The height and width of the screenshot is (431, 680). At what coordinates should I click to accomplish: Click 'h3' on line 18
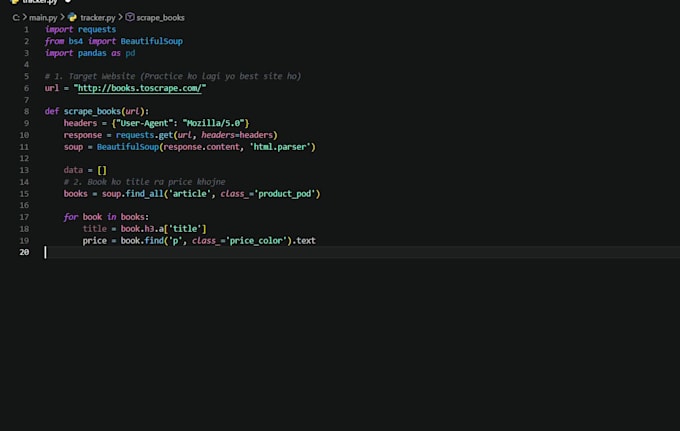pyautogui.click(x=149, y=229)
